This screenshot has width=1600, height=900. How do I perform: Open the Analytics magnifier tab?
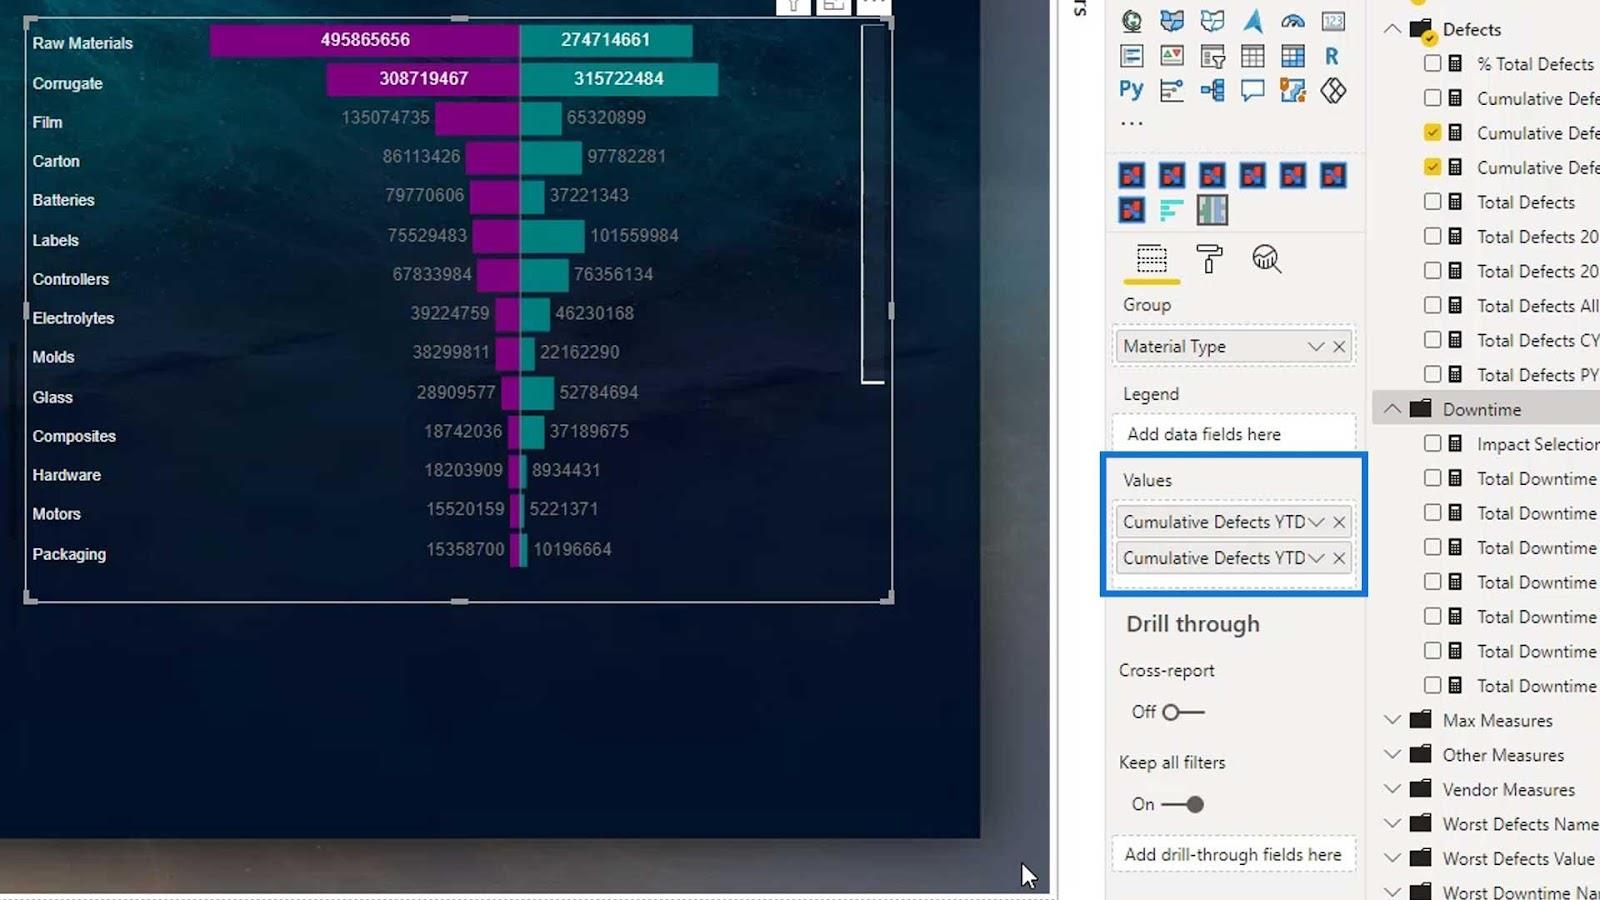[x=1266, y=259]
